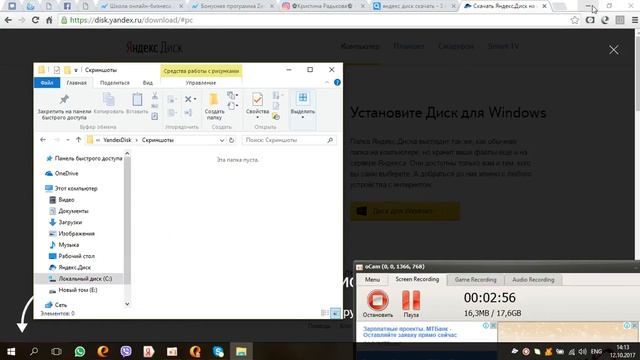Screen dimensions: 640x360
Task: Open Yandex Browser from the taskbar
Action: (149, 351)
